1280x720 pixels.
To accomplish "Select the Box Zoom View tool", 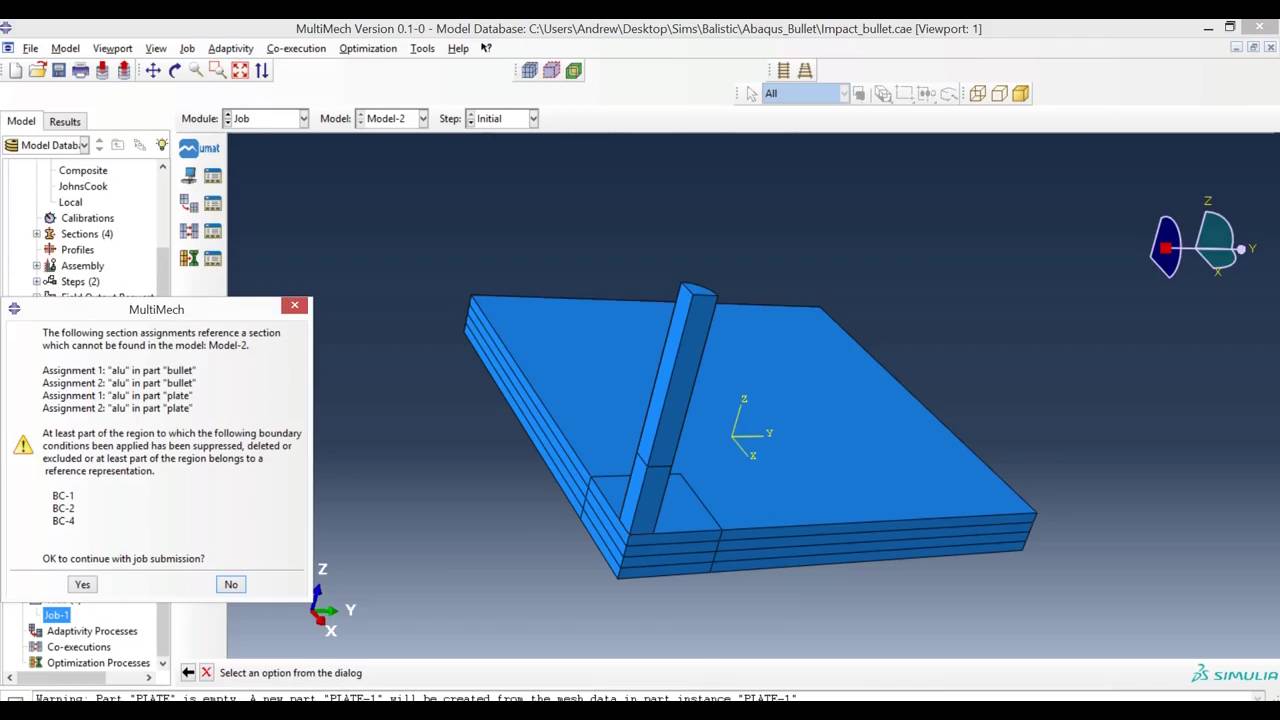I will (x=218, y=70).
